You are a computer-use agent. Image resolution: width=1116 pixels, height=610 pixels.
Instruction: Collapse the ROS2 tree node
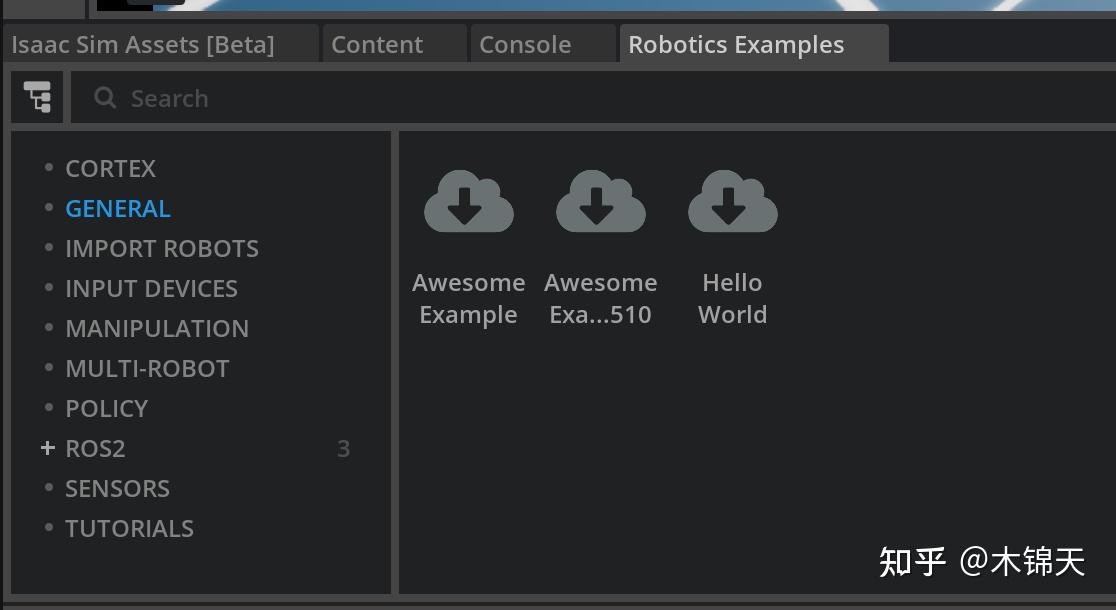pos(48,448)
